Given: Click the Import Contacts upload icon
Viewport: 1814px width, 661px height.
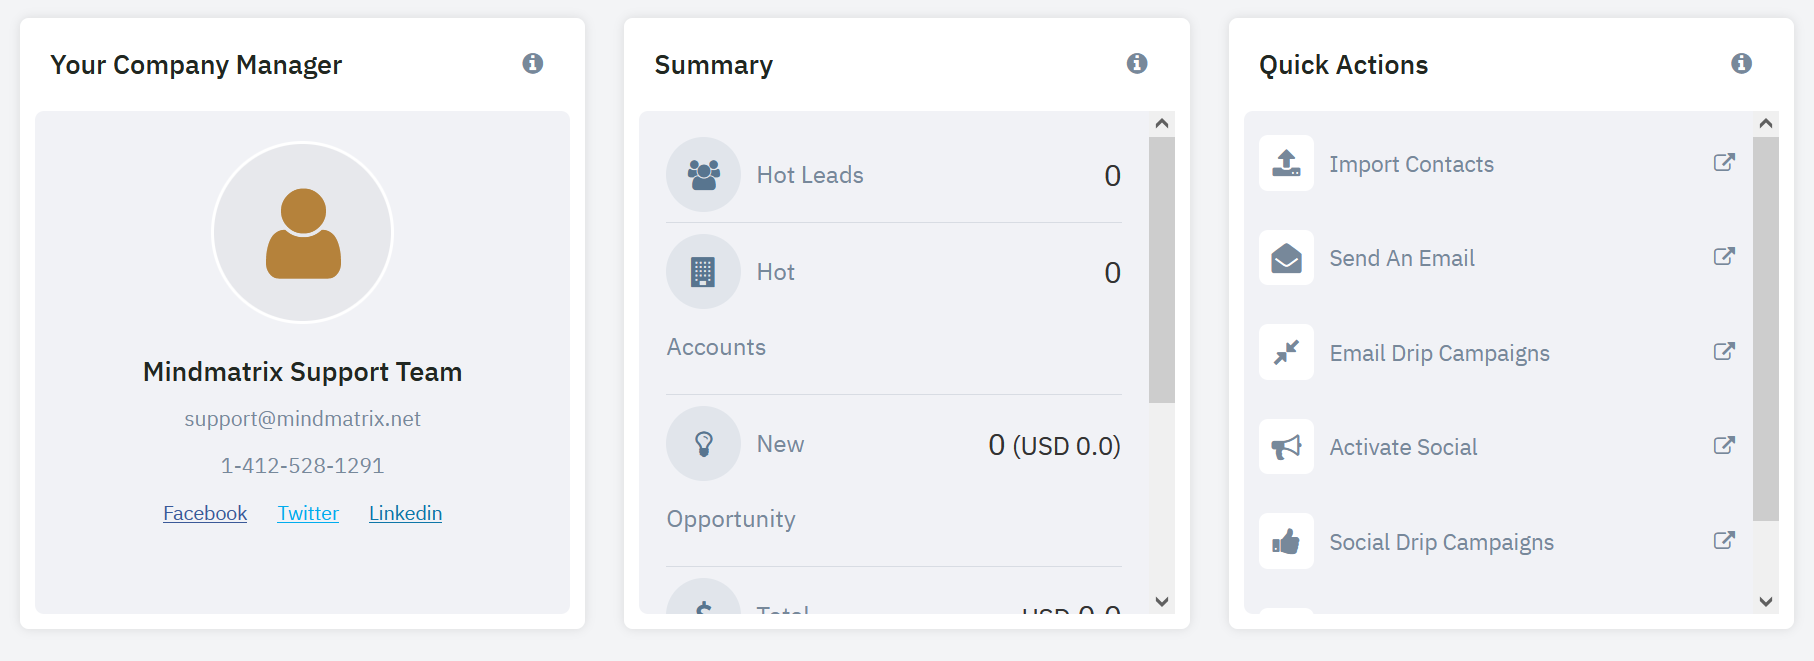Looking at the screenshot, I should (1286, 163).
